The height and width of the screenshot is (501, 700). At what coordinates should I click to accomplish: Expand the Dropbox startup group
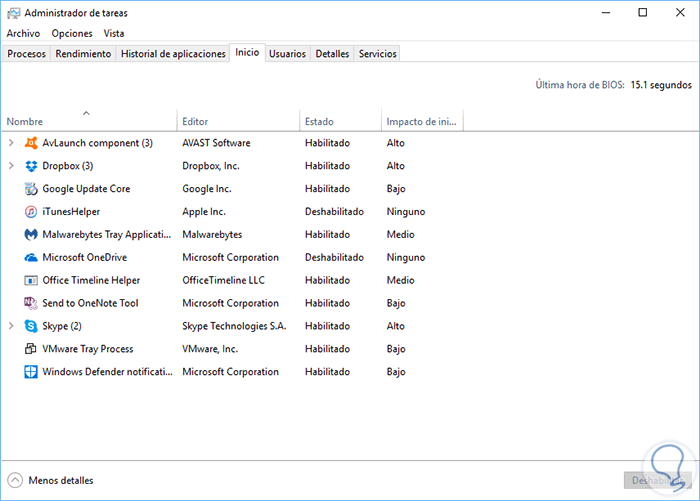[11, 166]
